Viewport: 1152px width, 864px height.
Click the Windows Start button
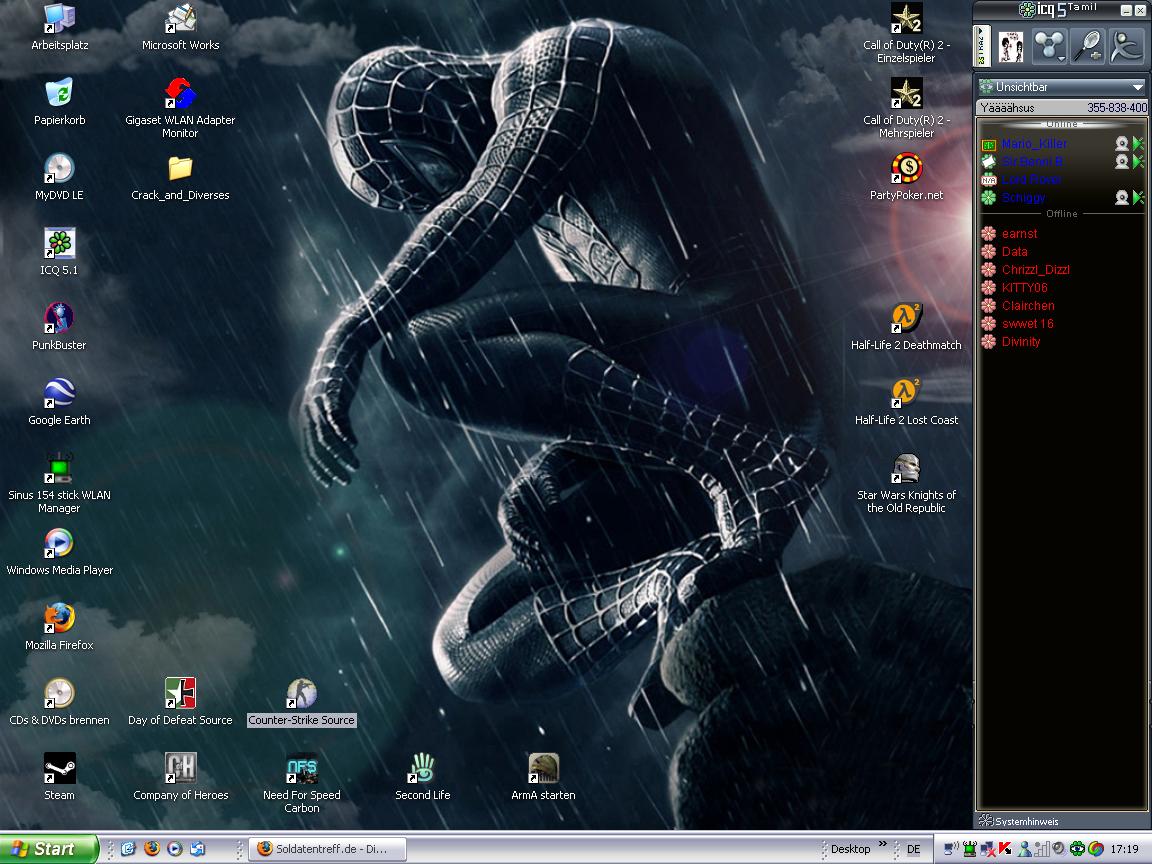point(48,849)
